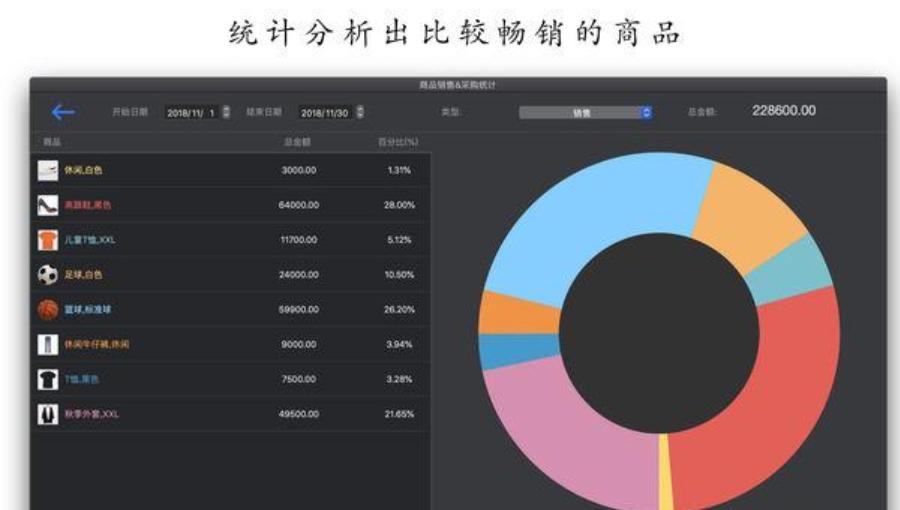The width and height of the screenshot is (900, 510).
Task: Click the amount 49500.00
Action: pyautogui.click(x=298, y=414)
